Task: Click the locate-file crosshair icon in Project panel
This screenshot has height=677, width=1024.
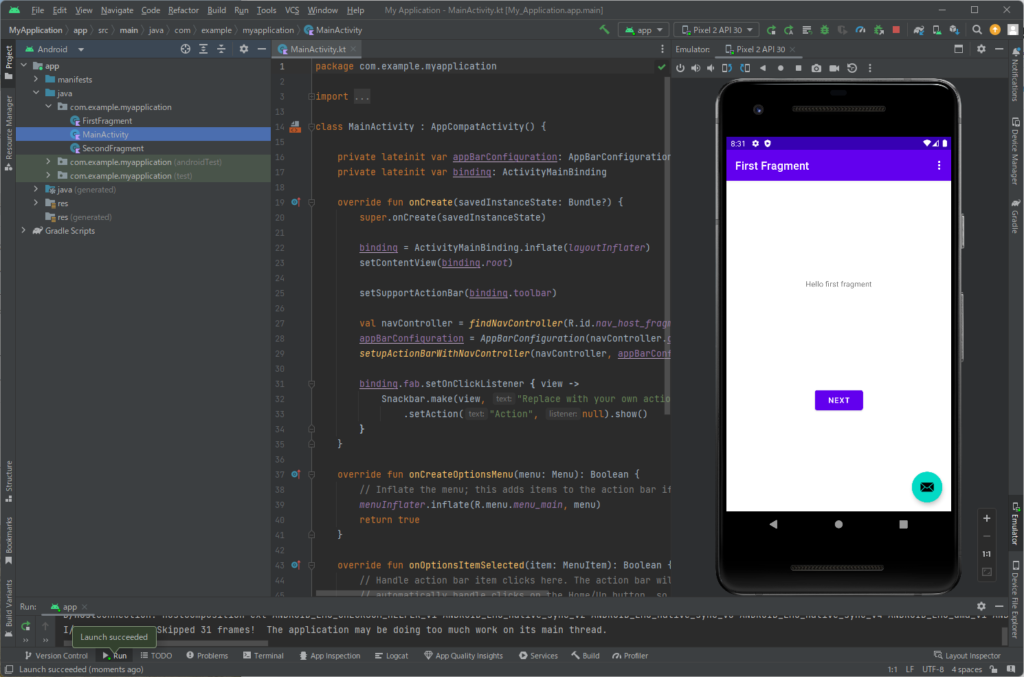Action: 185,49
